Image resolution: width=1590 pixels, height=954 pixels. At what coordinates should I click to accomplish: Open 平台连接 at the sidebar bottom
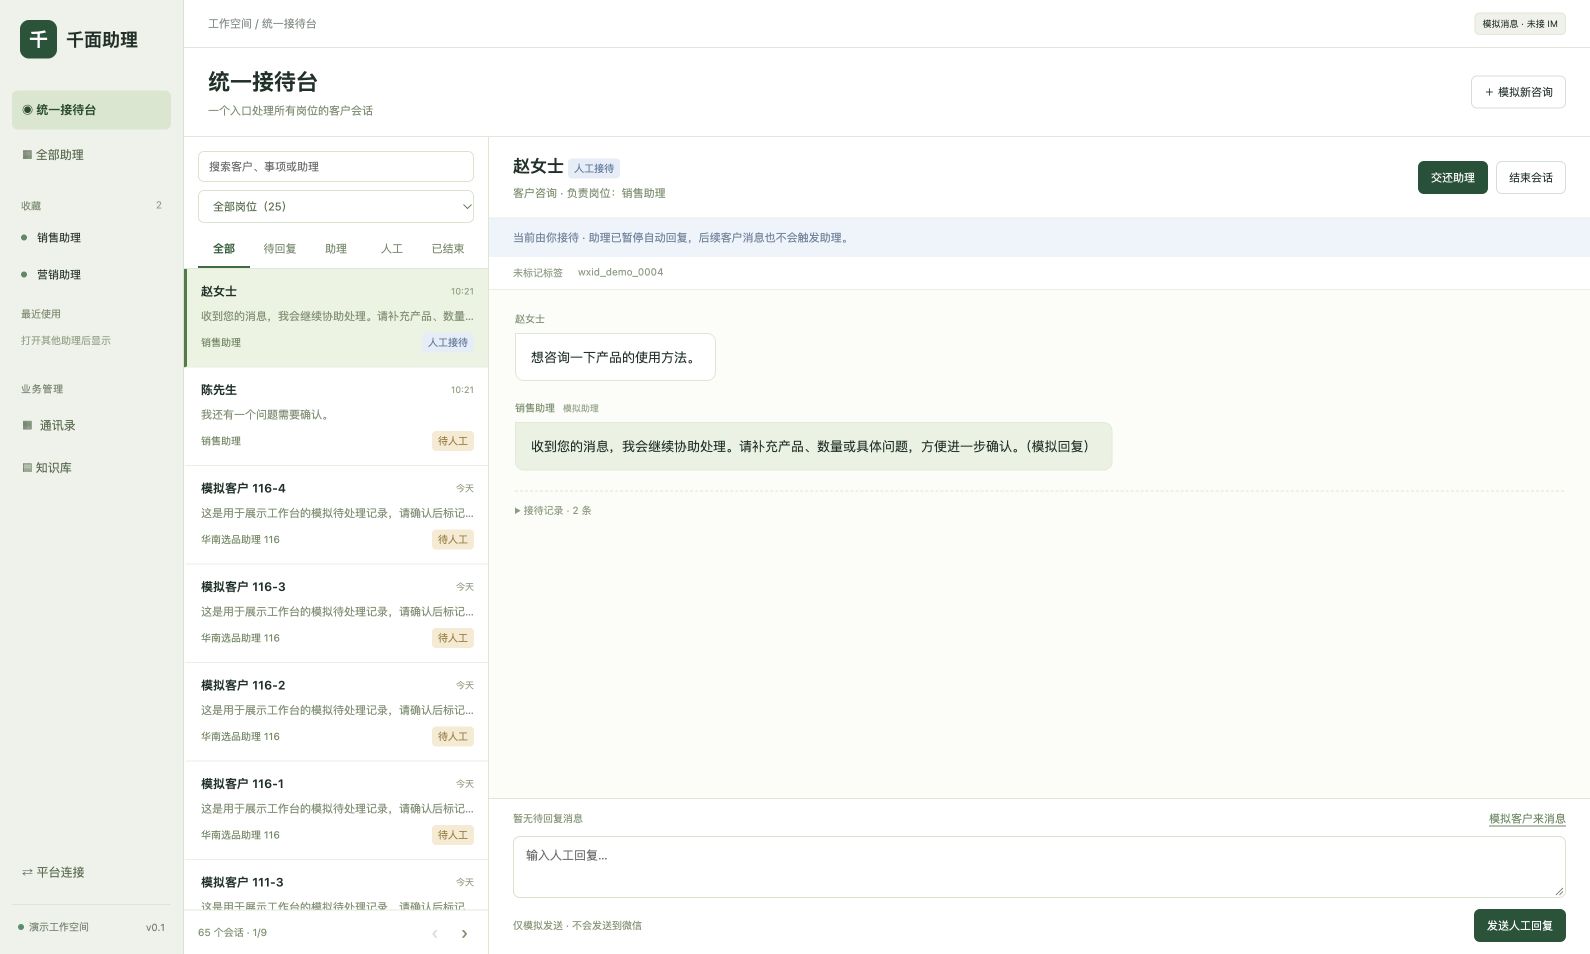pos(91,872)
